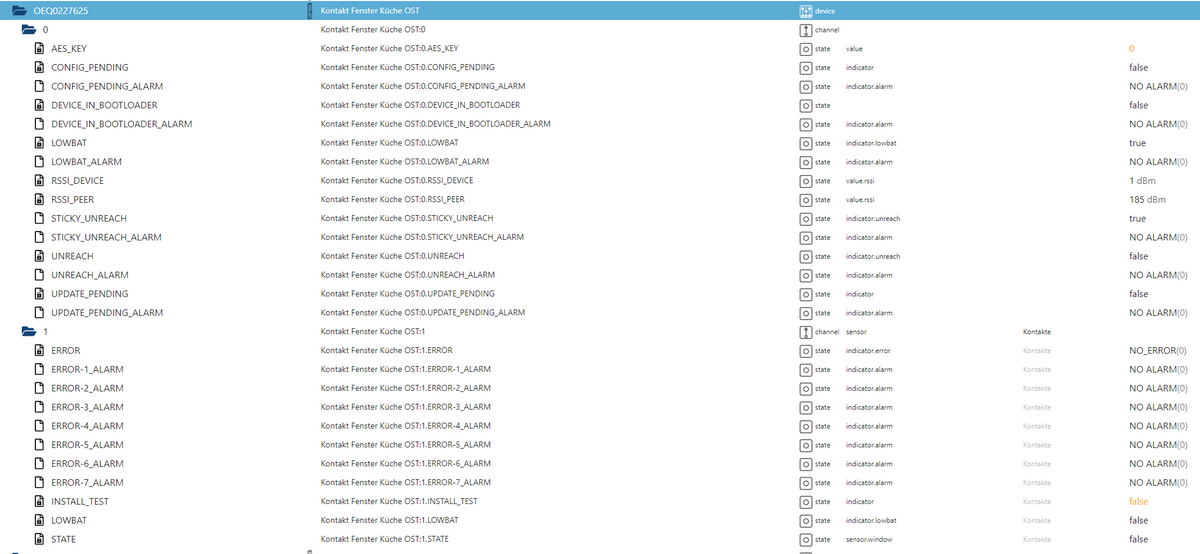The width and height of the screenshot is (1200, 554).
Task: Click the name Kontakt Fenster Küche OST:1.STATE
Action: (x=387, y=539)
